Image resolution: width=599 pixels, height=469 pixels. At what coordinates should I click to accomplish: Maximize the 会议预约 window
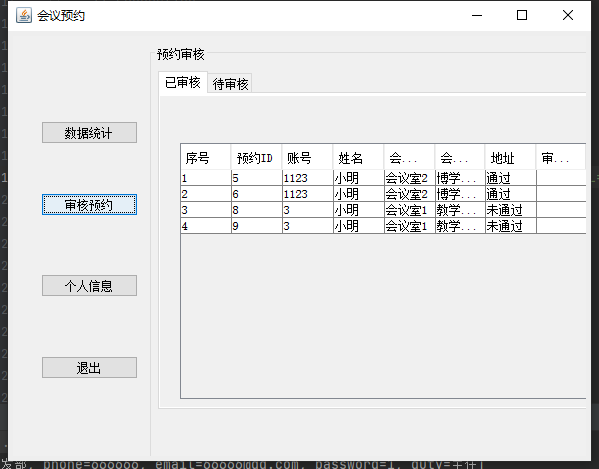coord(522,15)
